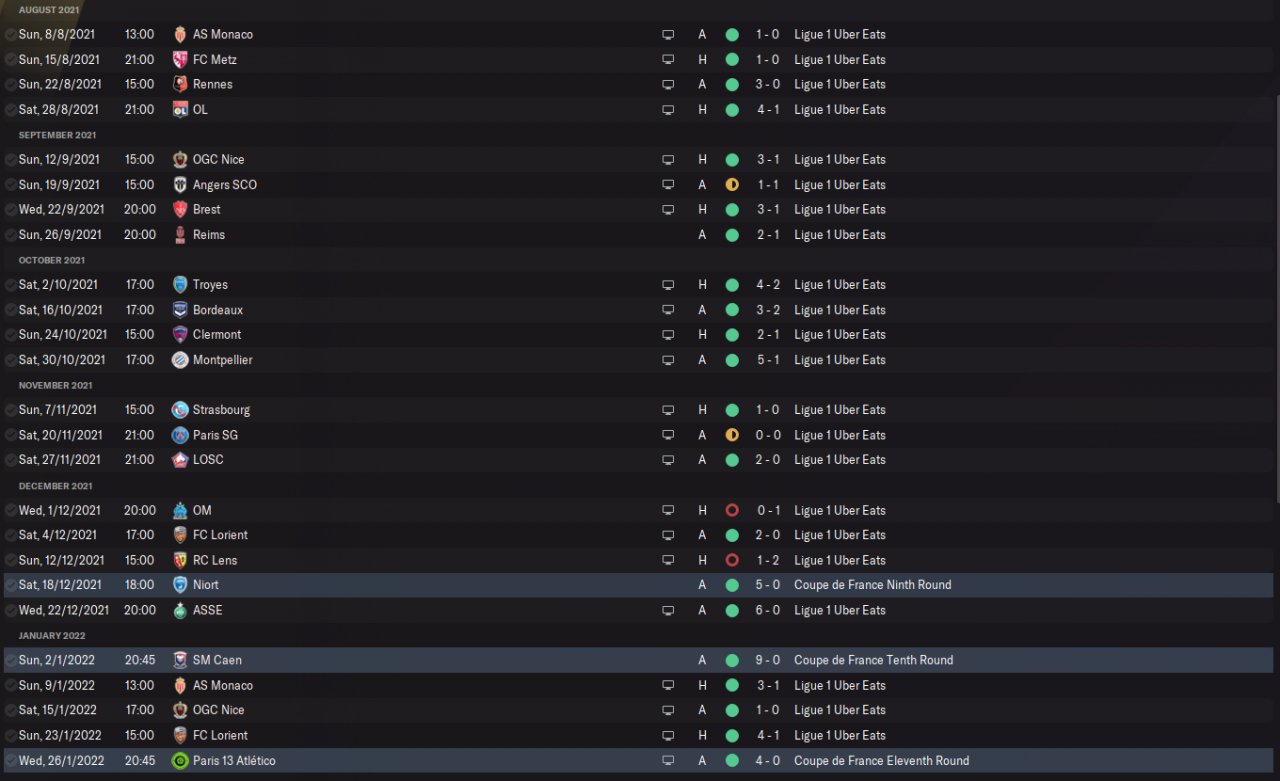The image size is (1280, 781).
Task: Click the fixtures list vertical scrollbar
Action: (1277, 297)
